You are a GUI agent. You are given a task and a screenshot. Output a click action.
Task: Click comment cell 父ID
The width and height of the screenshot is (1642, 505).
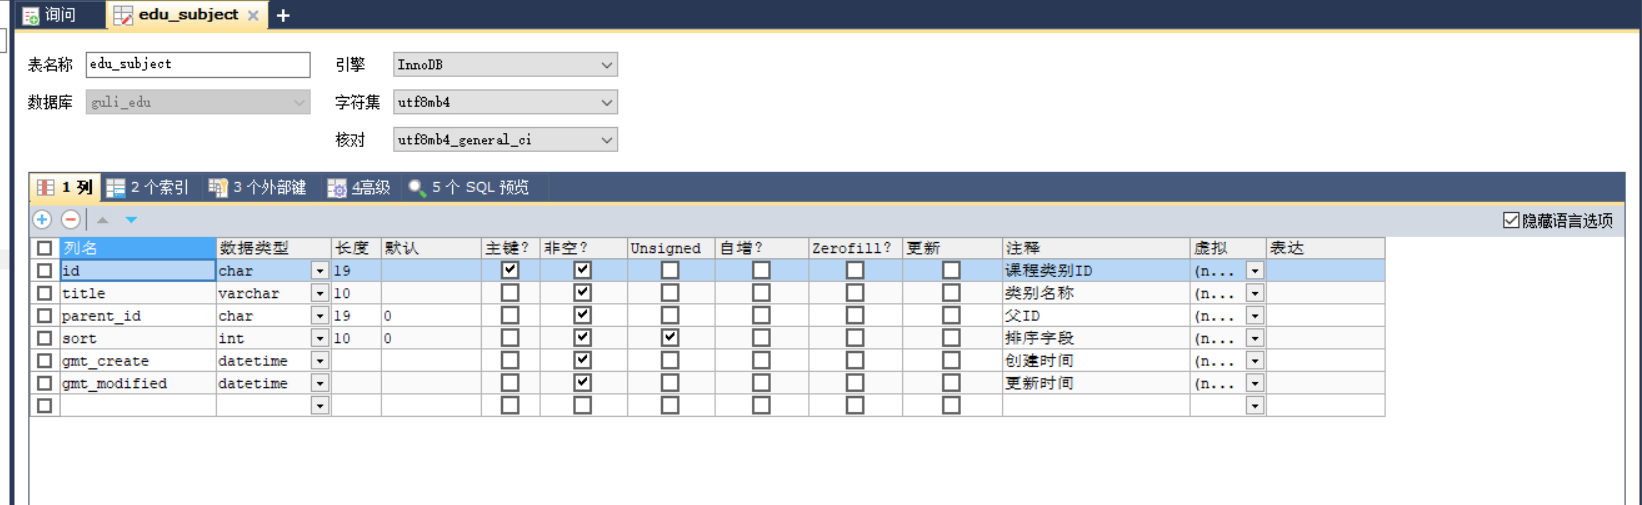point(1096,316)
